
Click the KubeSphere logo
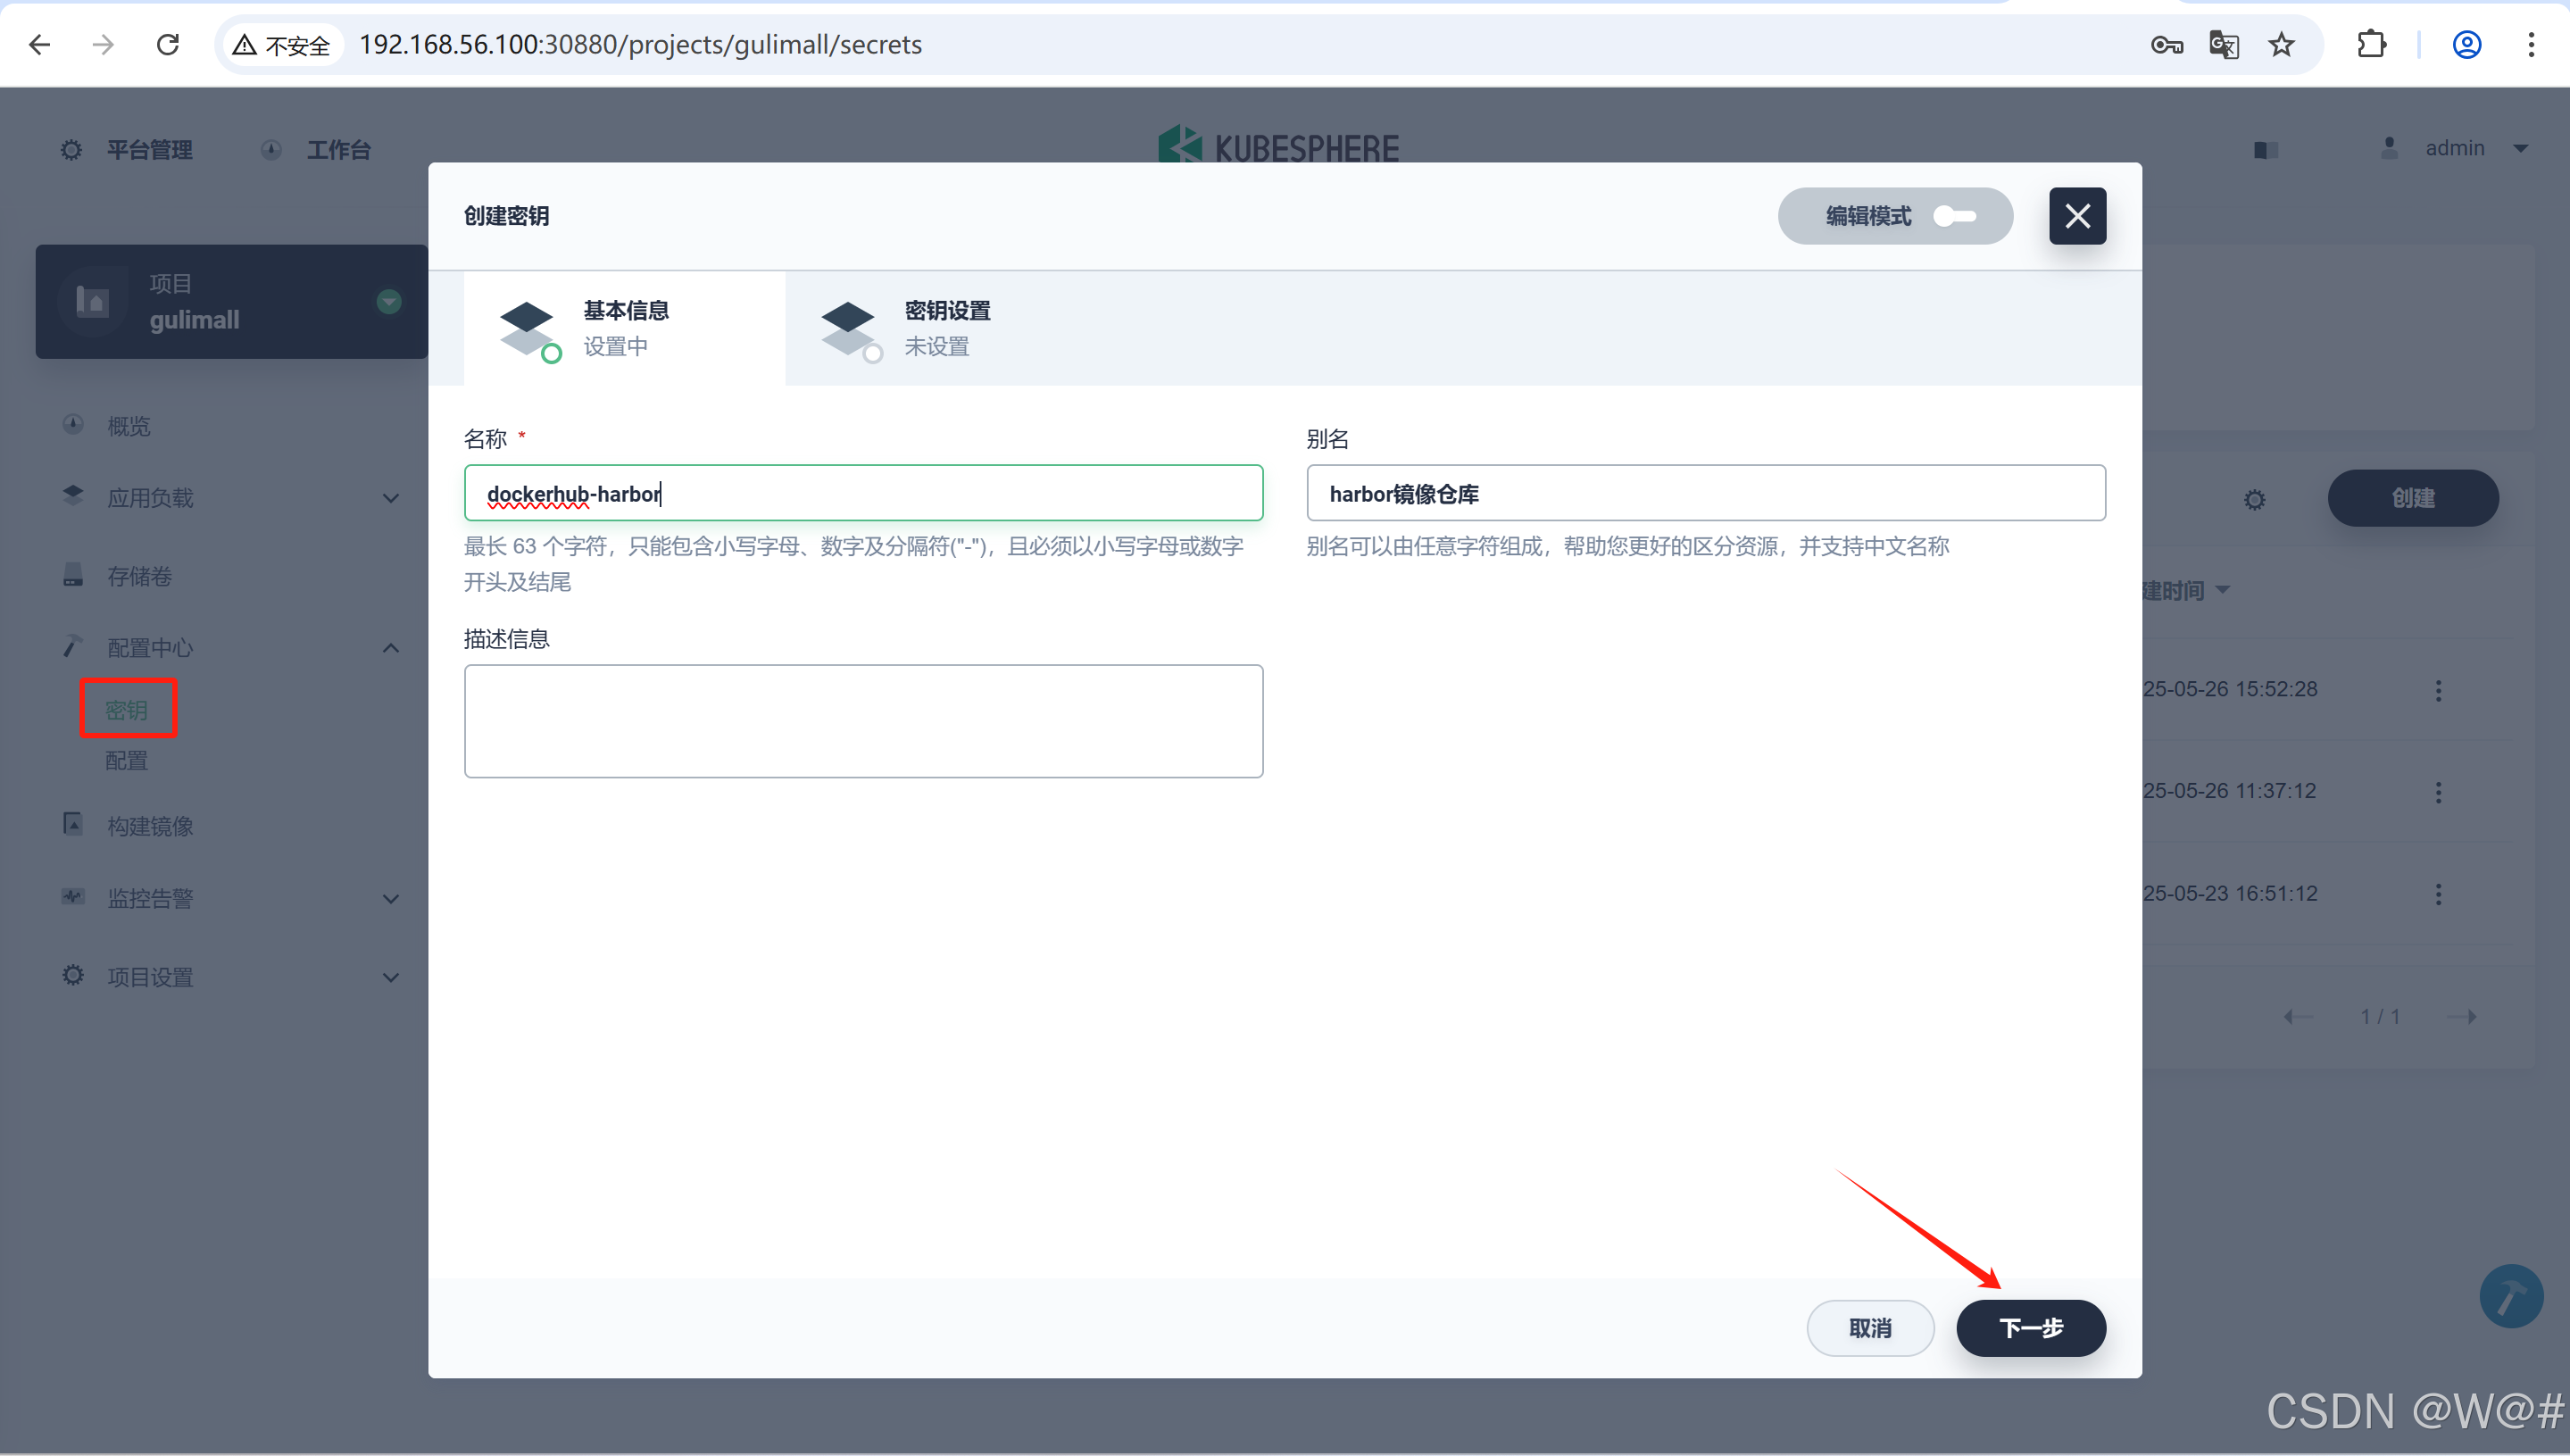click(1279, 146)
